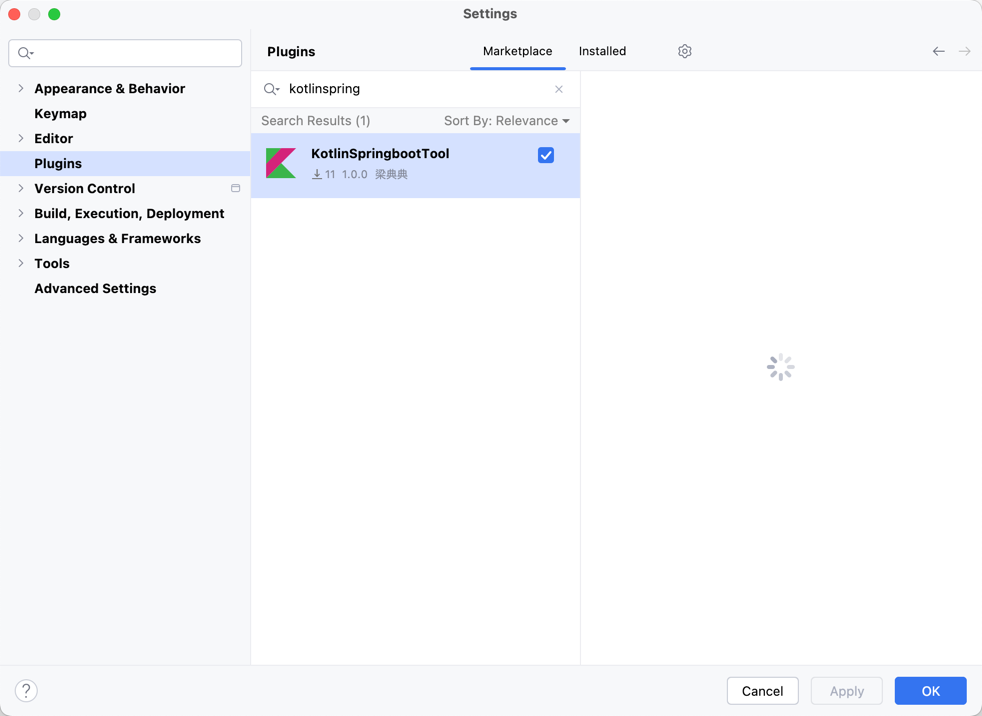Select Appearance & Behavior label
Viewport: 982px width, 716px height.
point(110,88)
